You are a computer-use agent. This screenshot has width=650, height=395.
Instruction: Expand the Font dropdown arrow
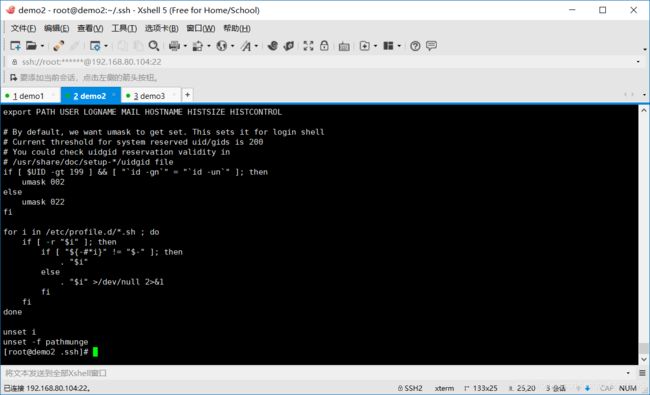click(256, 46)
